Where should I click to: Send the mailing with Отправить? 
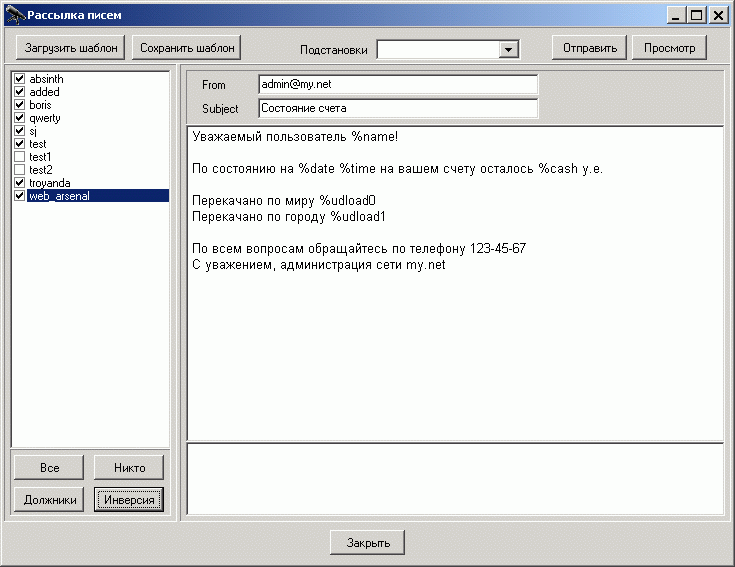[x=589, y=47]
